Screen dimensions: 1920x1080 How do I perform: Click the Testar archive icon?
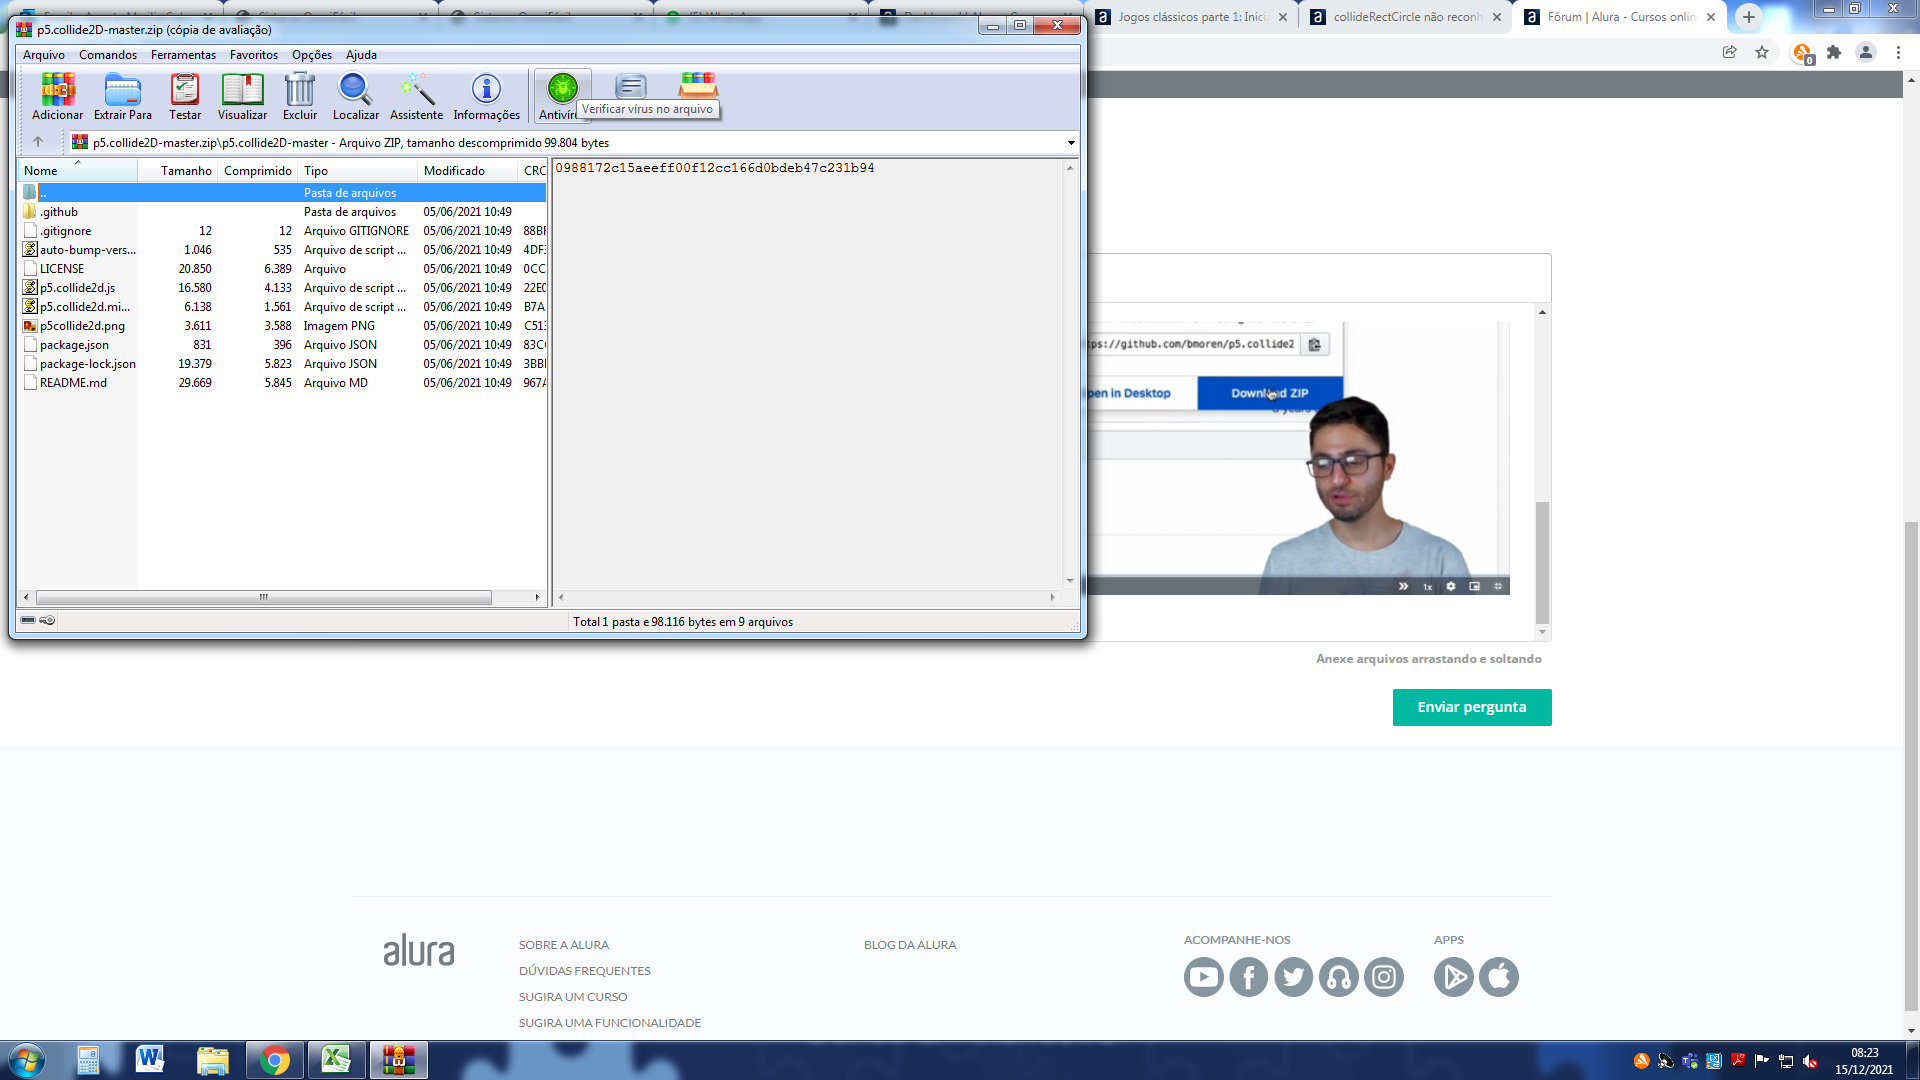click(185, 97)
